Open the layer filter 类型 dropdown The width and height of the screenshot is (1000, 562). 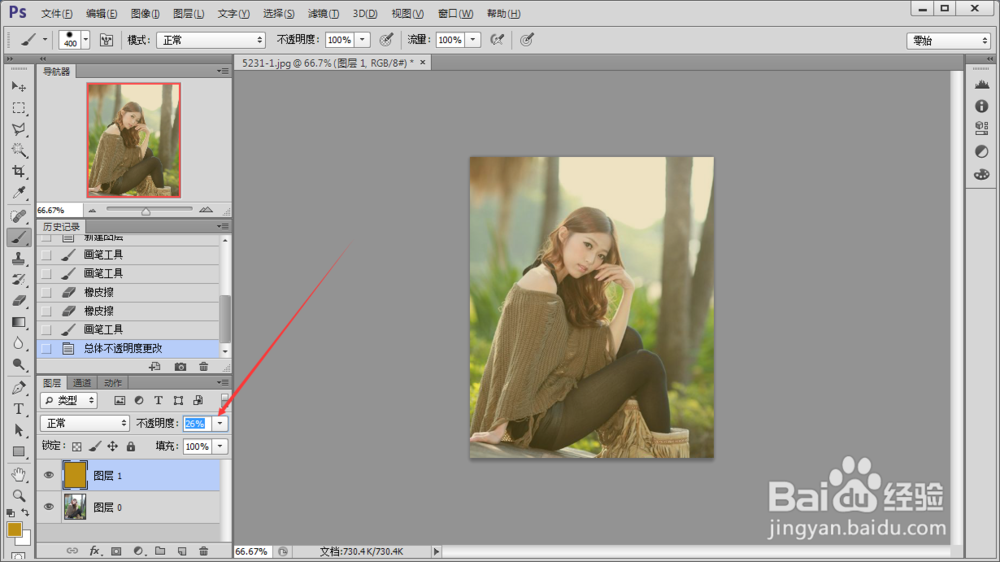point(69,400)
